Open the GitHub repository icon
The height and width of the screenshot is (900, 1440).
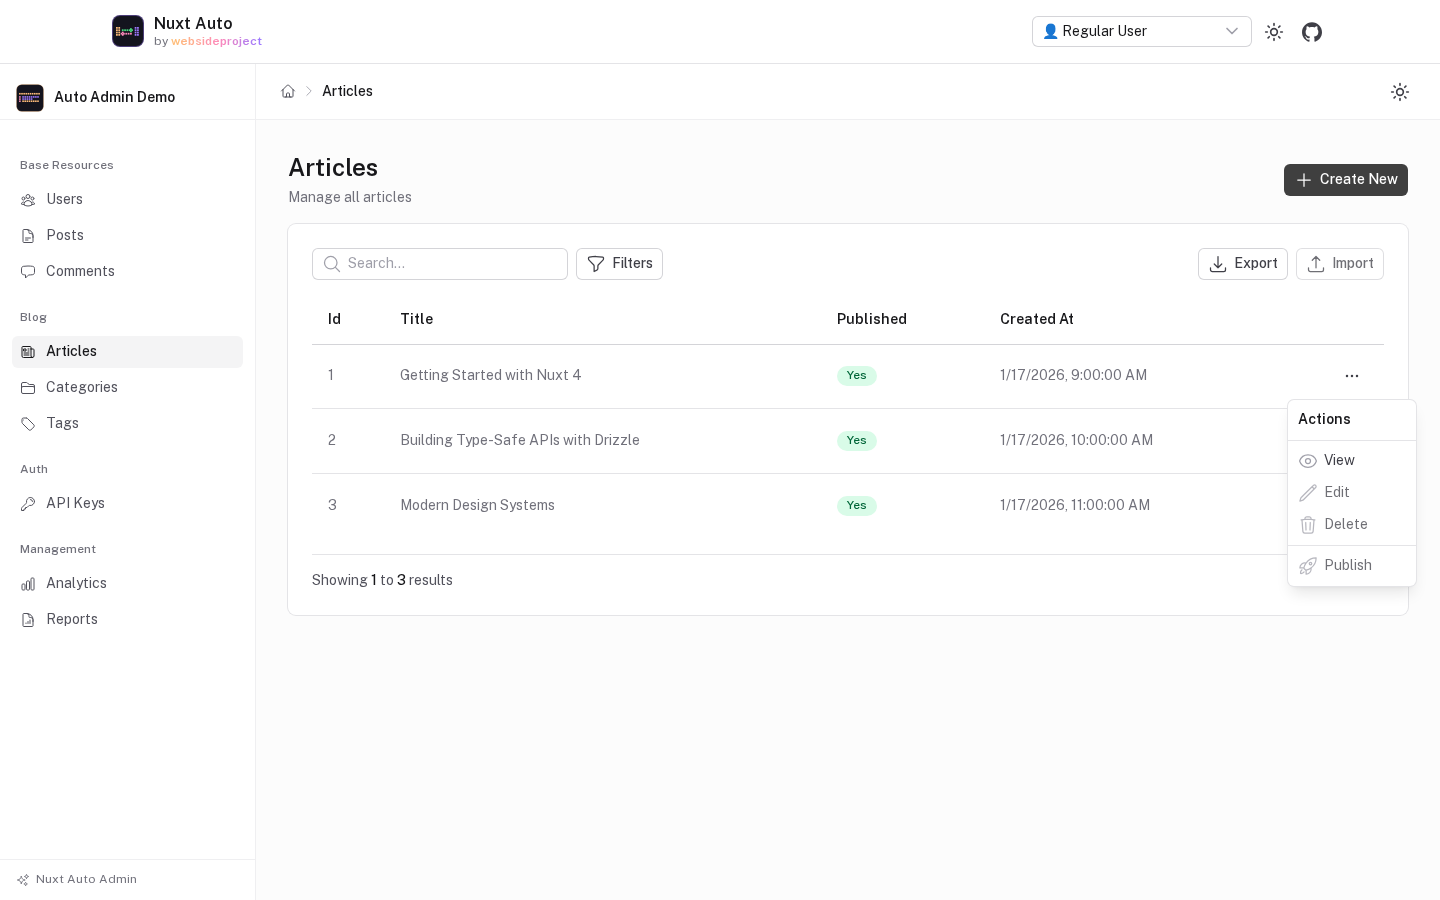coord(1312,32)
